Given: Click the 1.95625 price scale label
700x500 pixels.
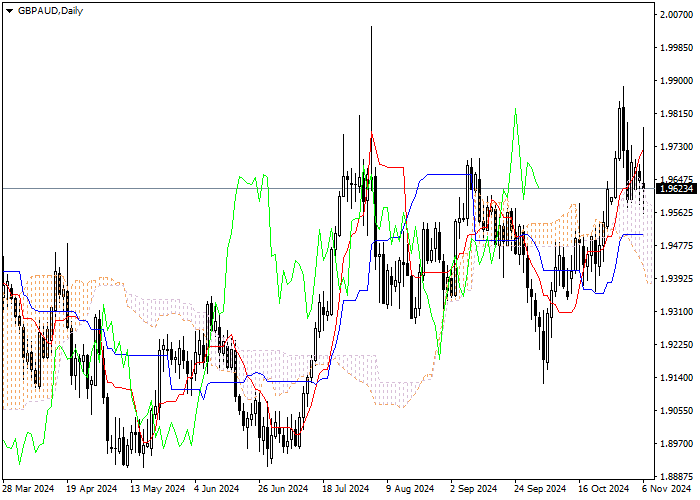Looking at the screenshot, I should [677, 212].
